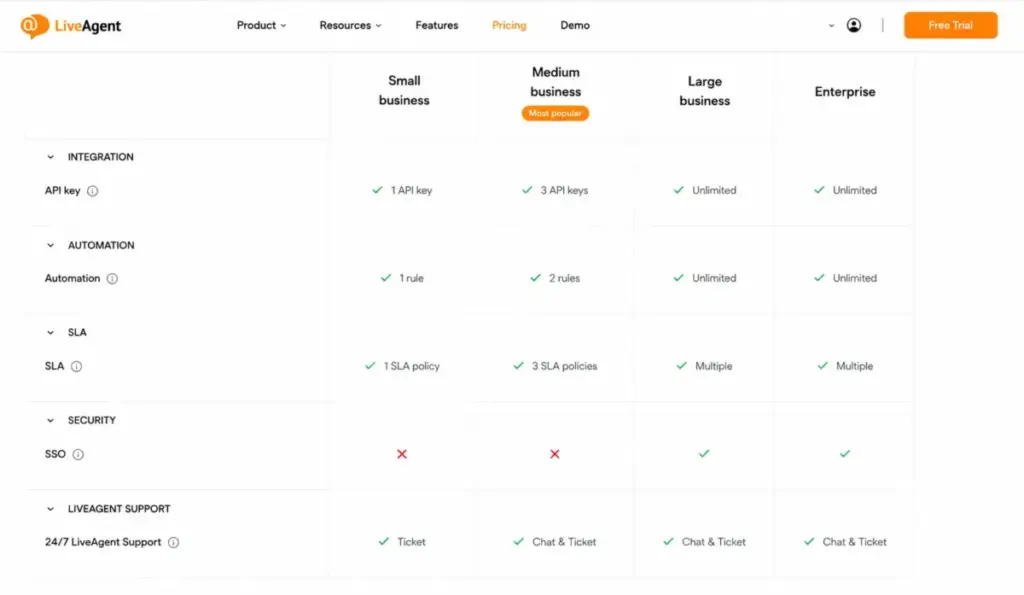Click the SSO row label
This screenshot has height=595, width=1024.
[x=56, y=454]
